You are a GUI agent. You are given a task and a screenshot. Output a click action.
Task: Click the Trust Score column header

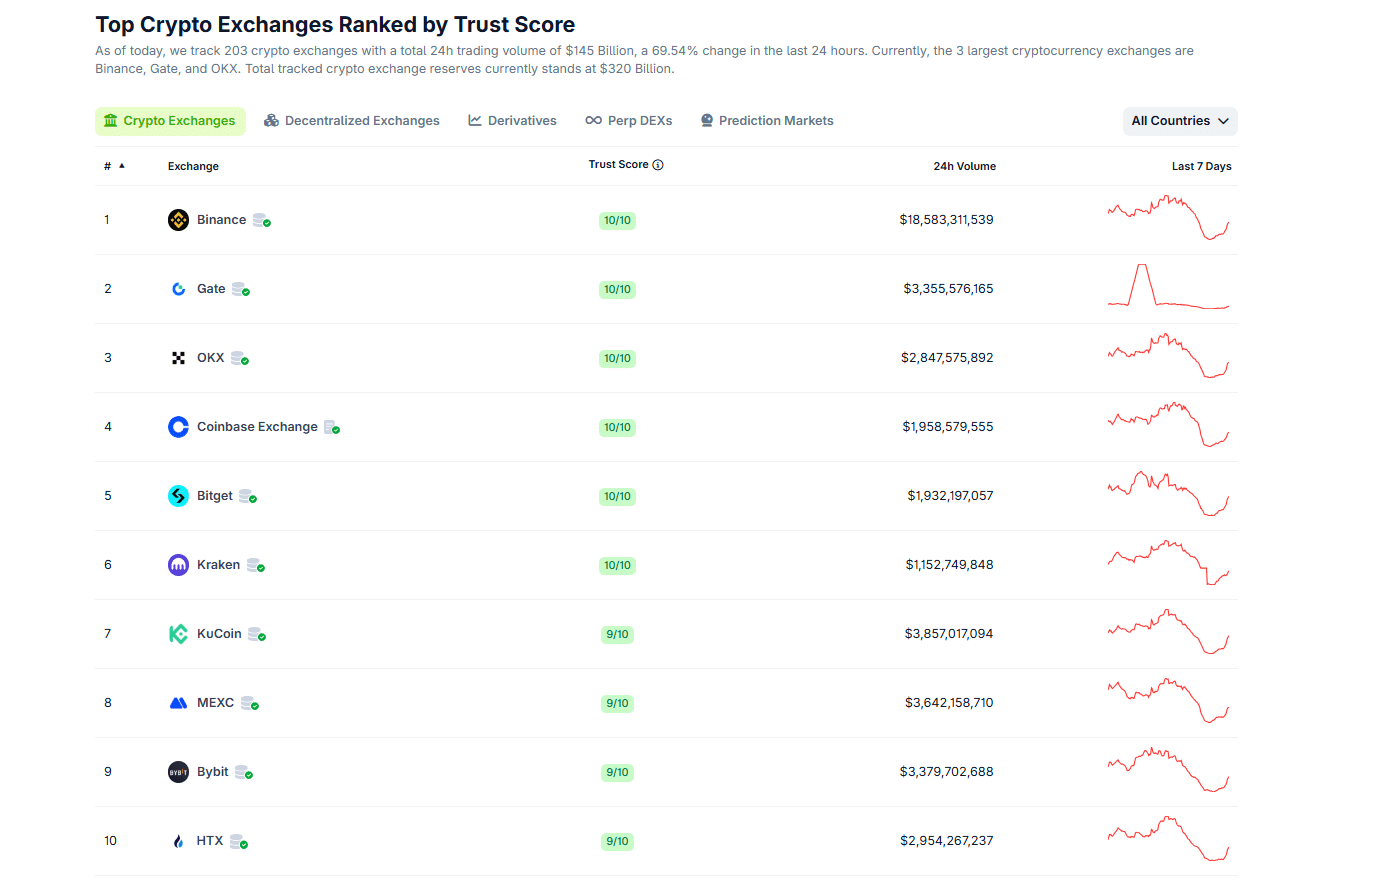pos(620,164)
